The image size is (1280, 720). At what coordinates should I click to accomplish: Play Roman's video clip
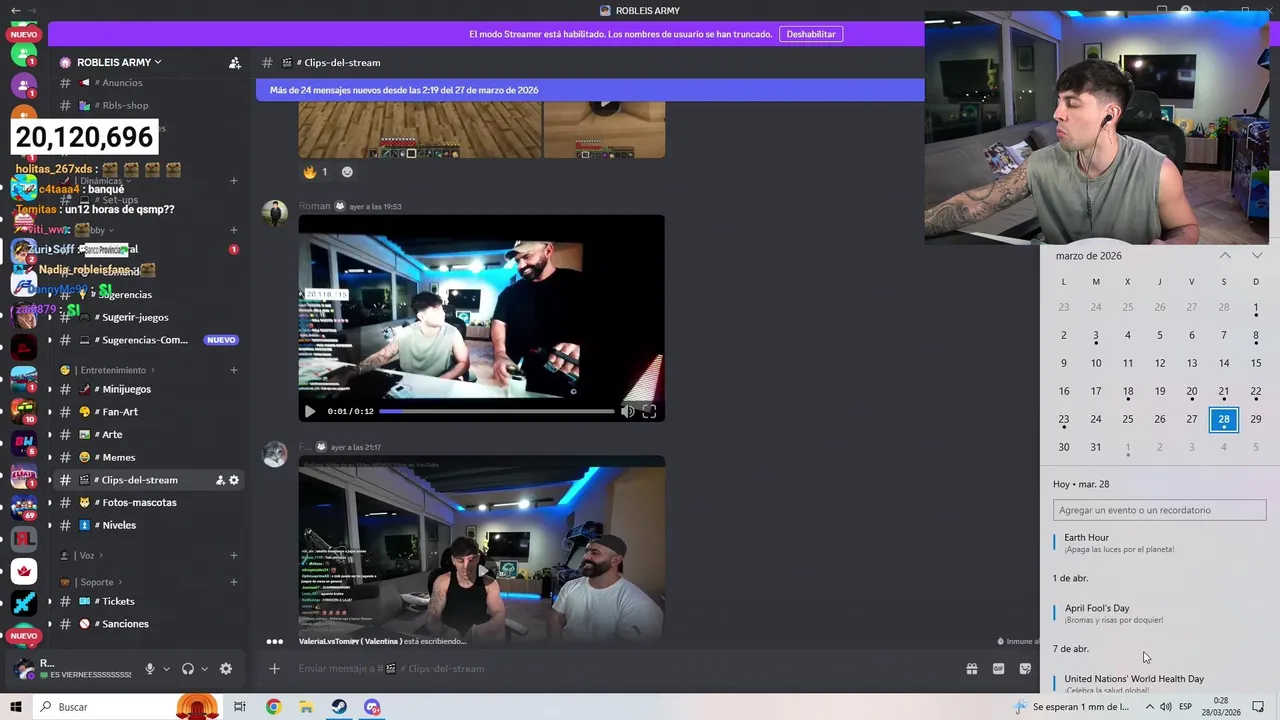click(309, 411)
